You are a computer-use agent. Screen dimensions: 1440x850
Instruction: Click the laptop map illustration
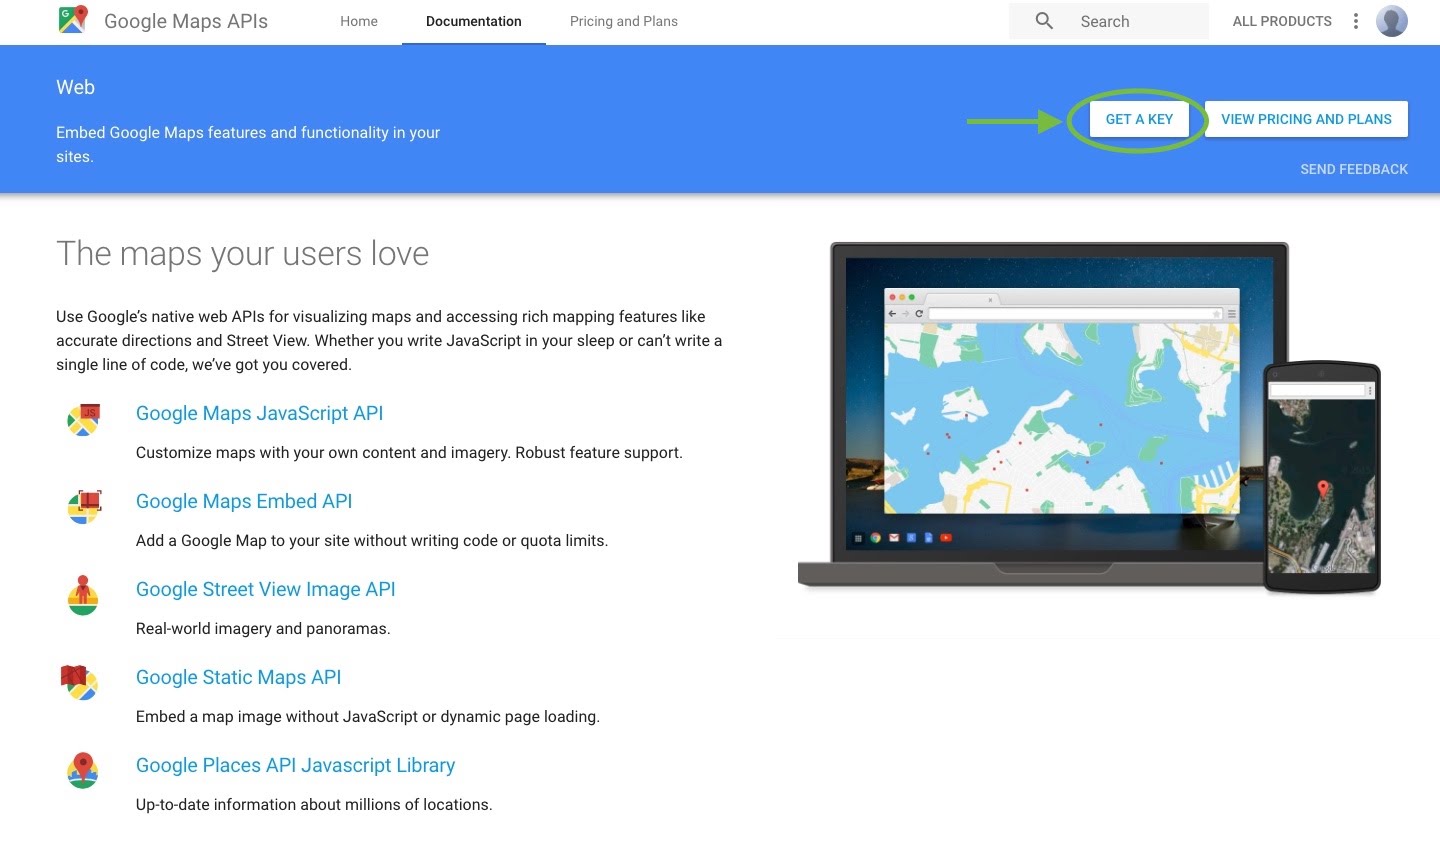(1043, 414)
